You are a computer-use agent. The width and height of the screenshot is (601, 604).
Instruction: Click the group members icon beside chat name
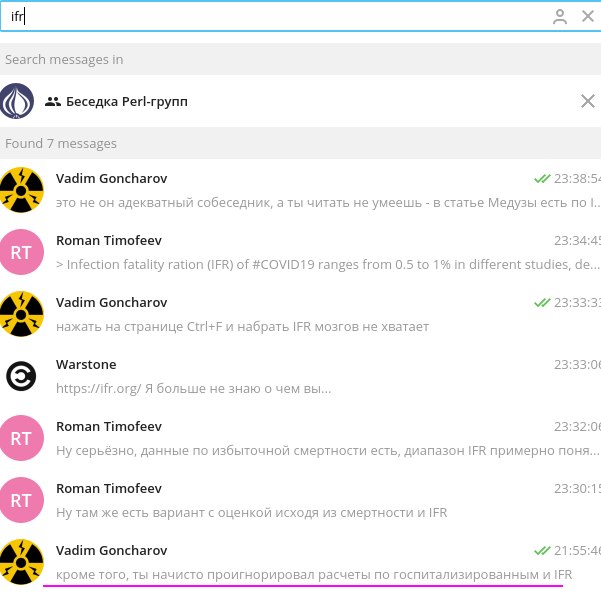point(53,102)
